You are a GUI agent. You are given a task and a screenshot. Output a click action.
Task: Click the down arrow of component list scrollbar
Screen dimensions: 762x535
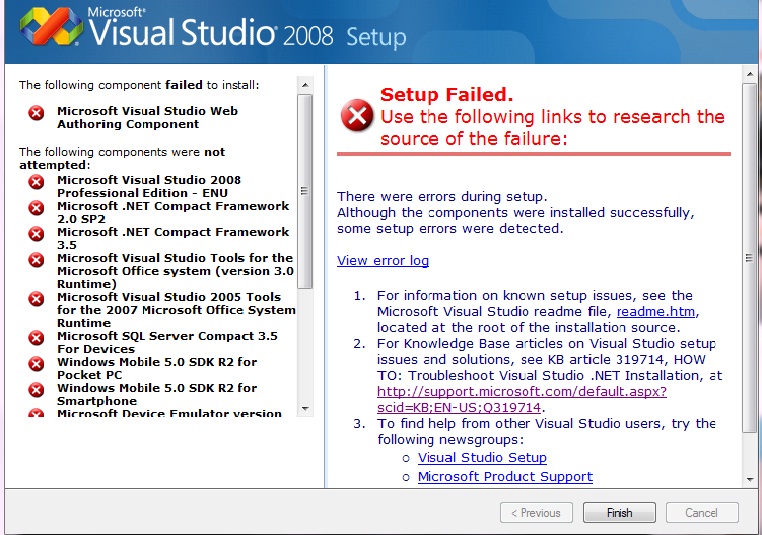click(x=305, y=409)
